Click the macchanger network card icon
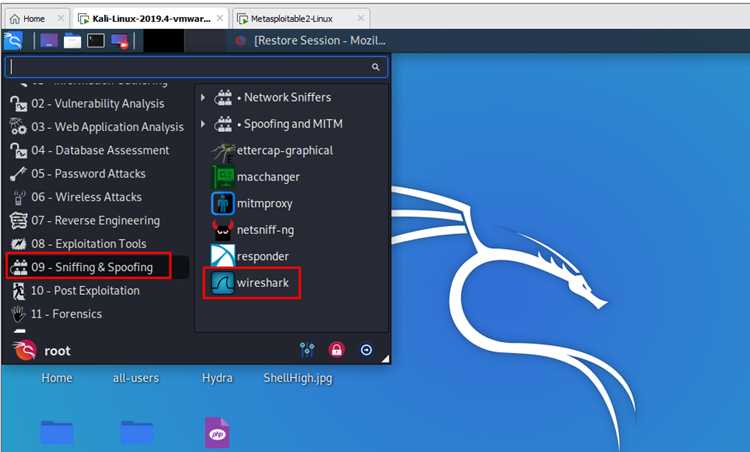Image resolution: width=750 pixels, height=452 pixels. click(x=223, y=177)
